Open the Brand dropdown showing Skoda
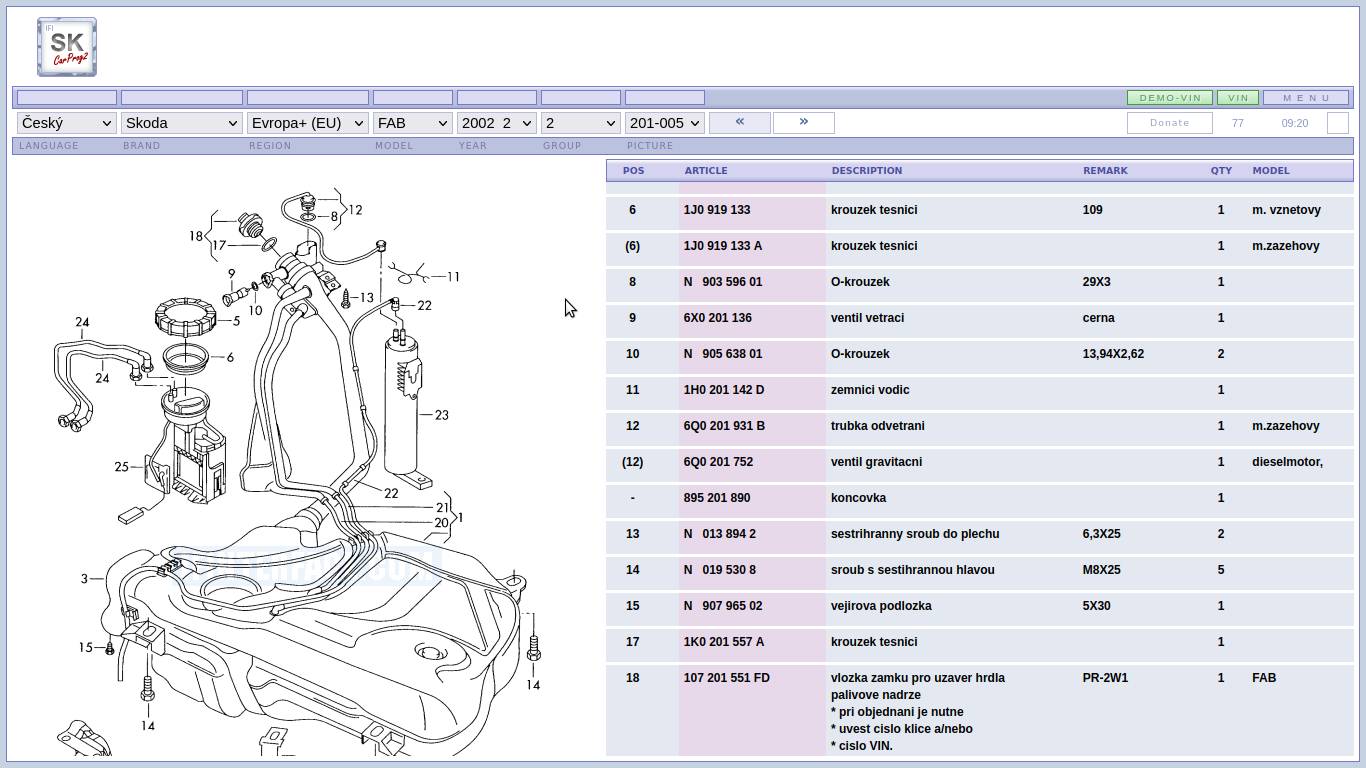Viewport: 1366px width, 768px height. pyautogui.click(x=181, y=123)
